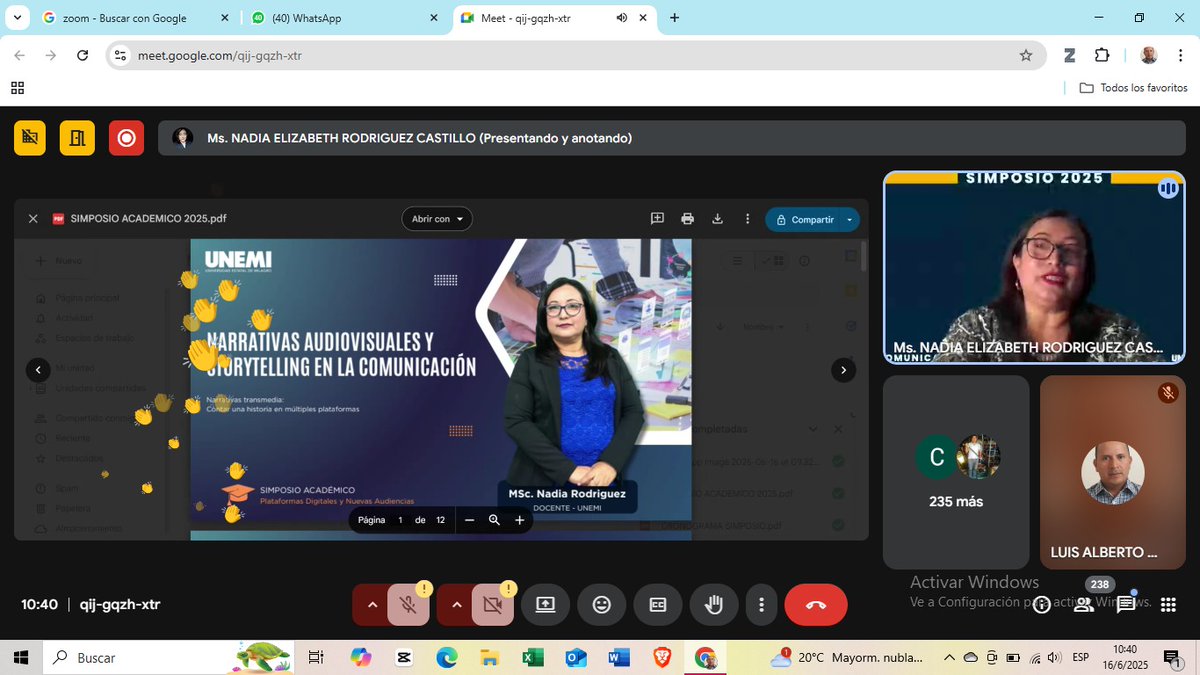Go to previous PDF page arrow
The height and width of the screenshot is (675, 1200).
(x=37, y=370)
